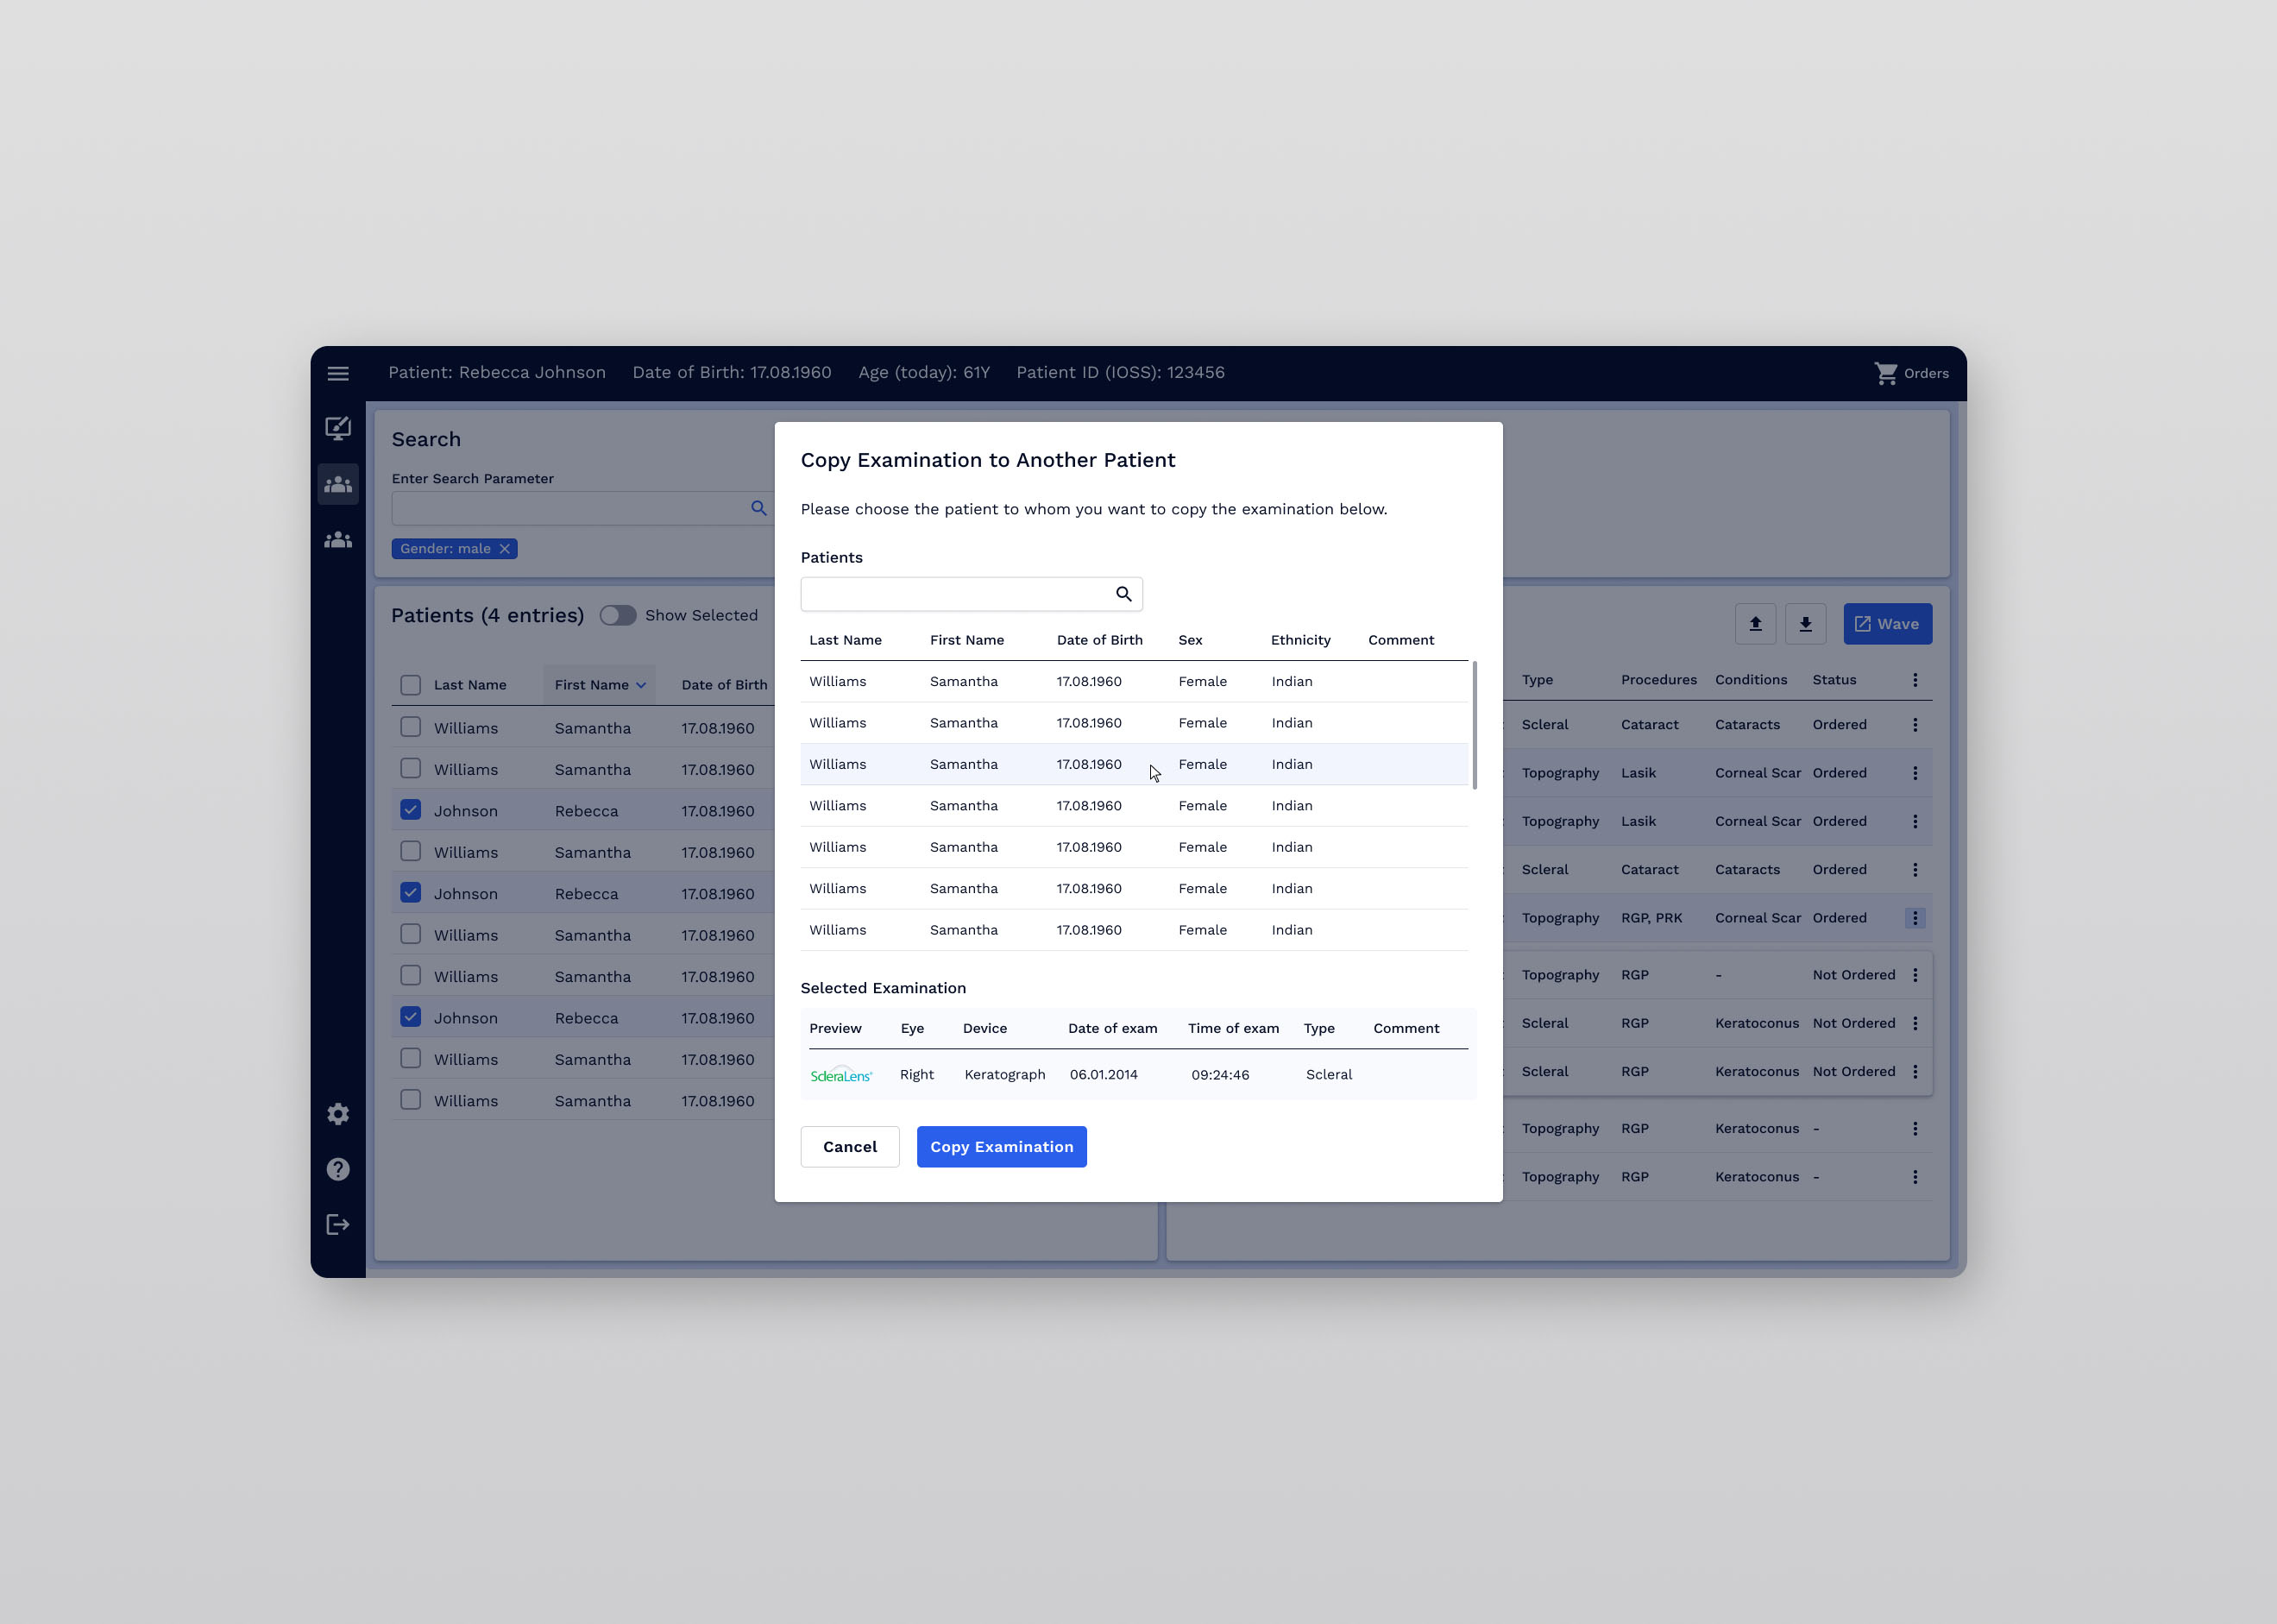Image resolution: width=2277 pixels, height=1624 pixels.
Task: Cancel the copy examination dialog
Action: tap(849, 1147)
